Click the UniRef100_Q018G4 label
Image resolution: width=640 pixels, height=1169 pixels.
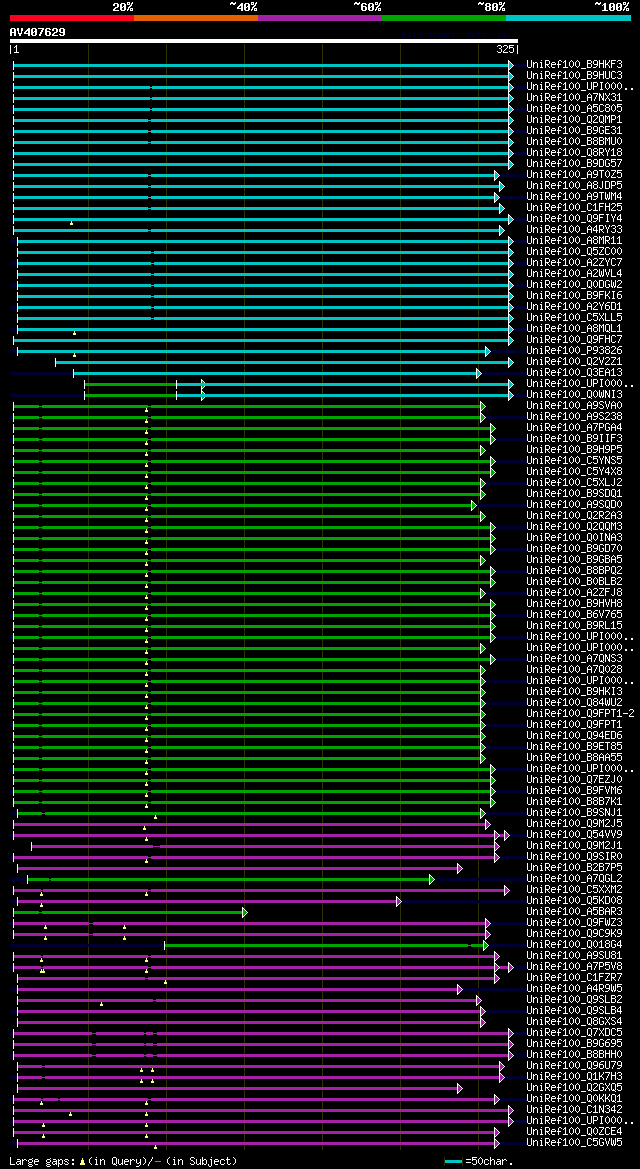point(574,945)
